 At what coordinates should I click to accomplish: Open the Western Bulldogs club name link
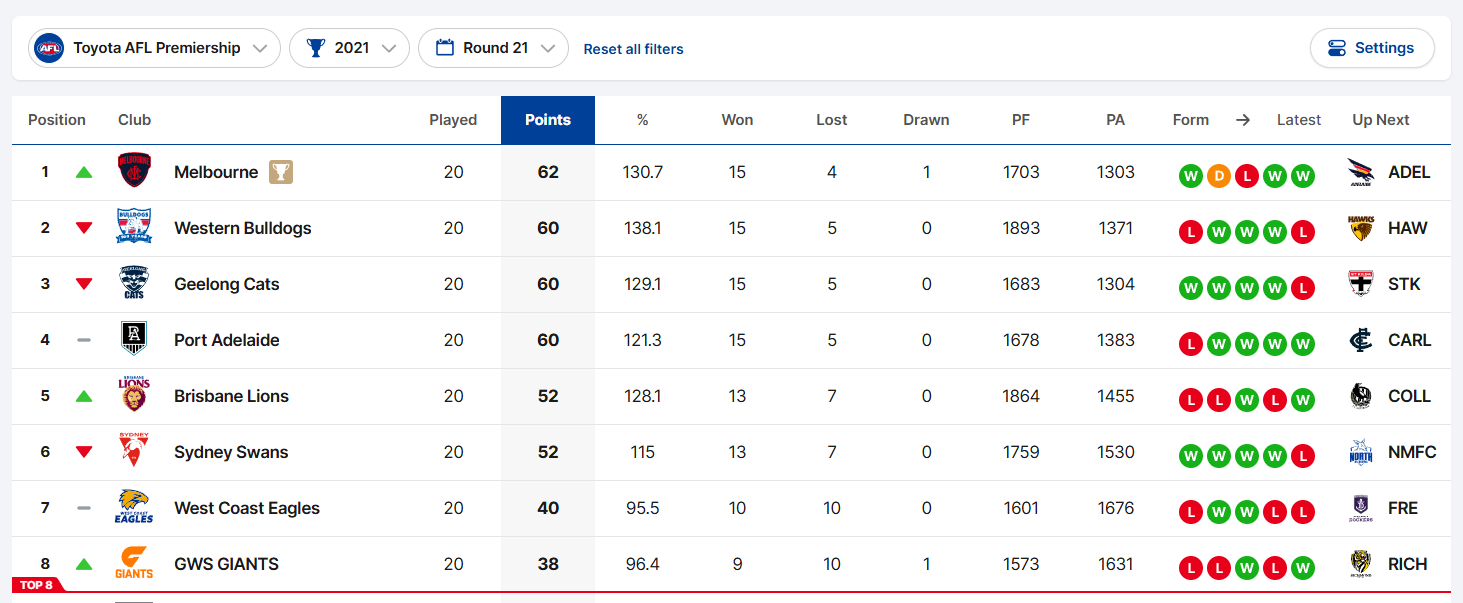pyautogui.click(x=243, y=228)
